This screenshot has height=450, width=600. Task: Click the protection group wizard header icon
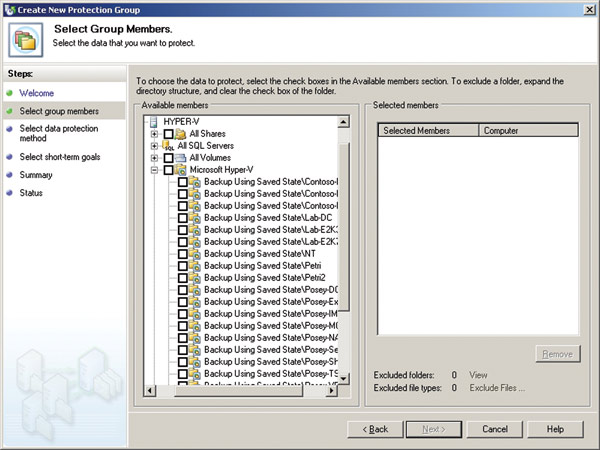(x=26, y=40)
